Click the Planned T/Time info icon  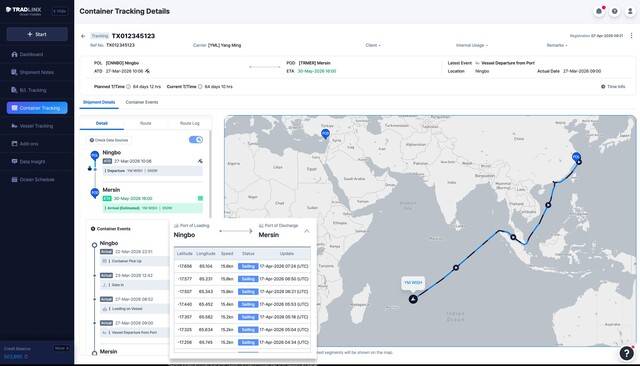128,87
